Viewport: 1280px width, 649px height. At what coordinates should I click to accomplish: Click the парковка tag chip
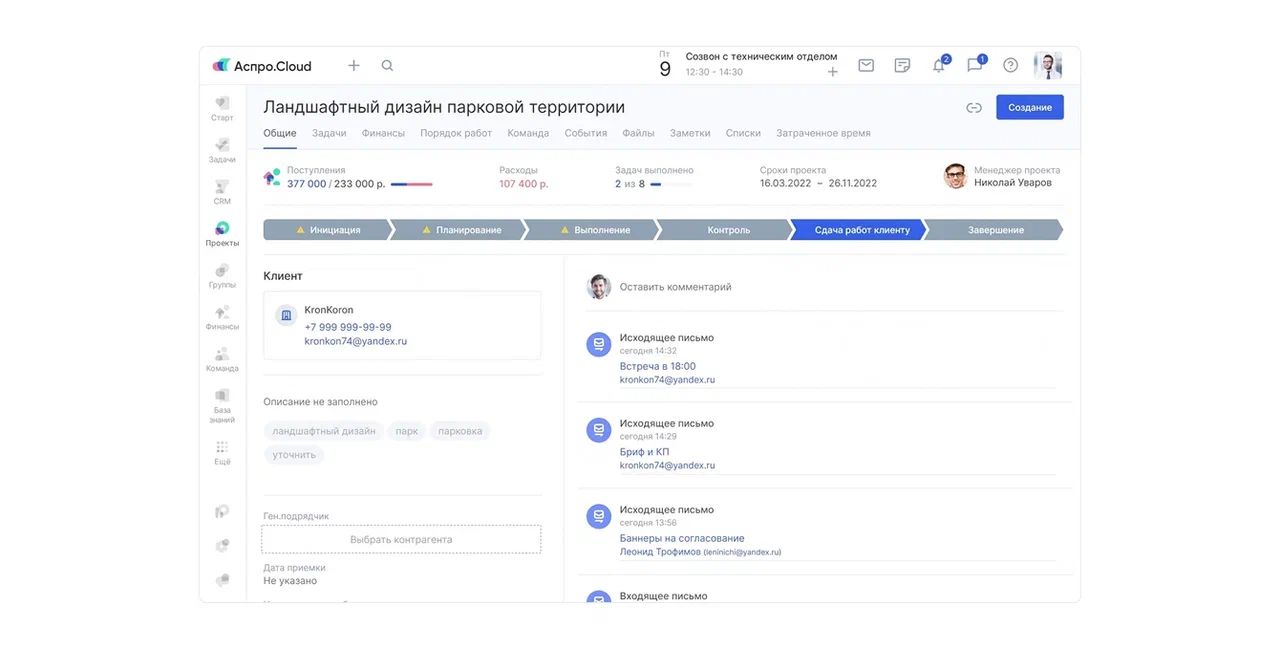[460, 431]
